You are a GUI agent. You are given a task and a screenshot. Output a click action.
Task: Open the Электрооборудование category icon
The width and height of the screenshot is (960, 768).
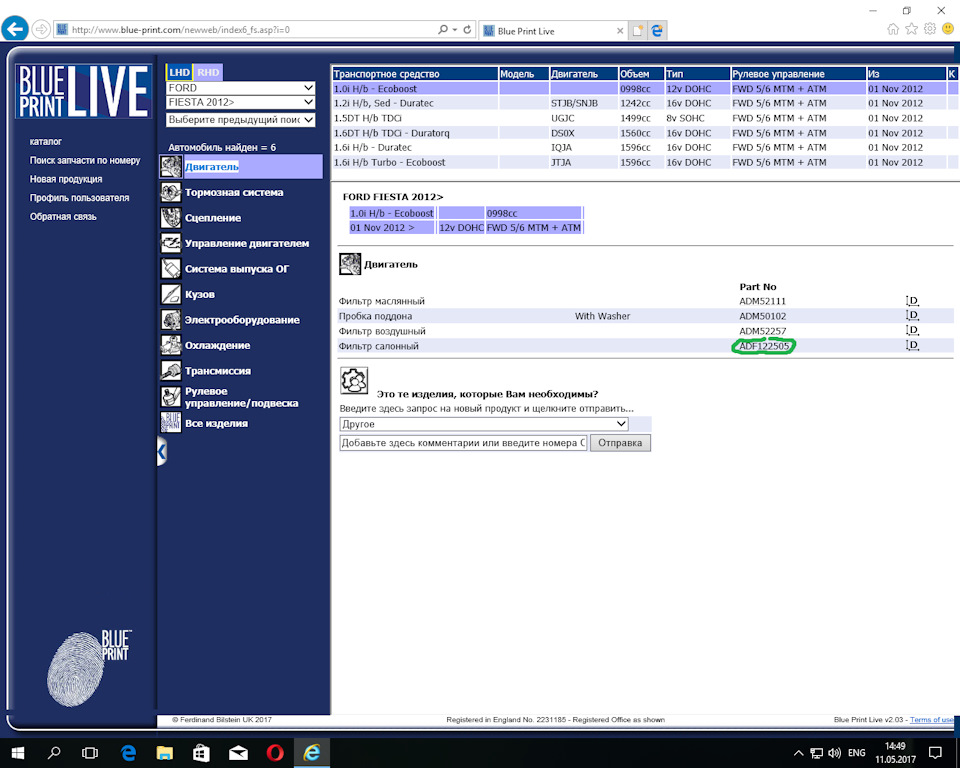[171, 320]
